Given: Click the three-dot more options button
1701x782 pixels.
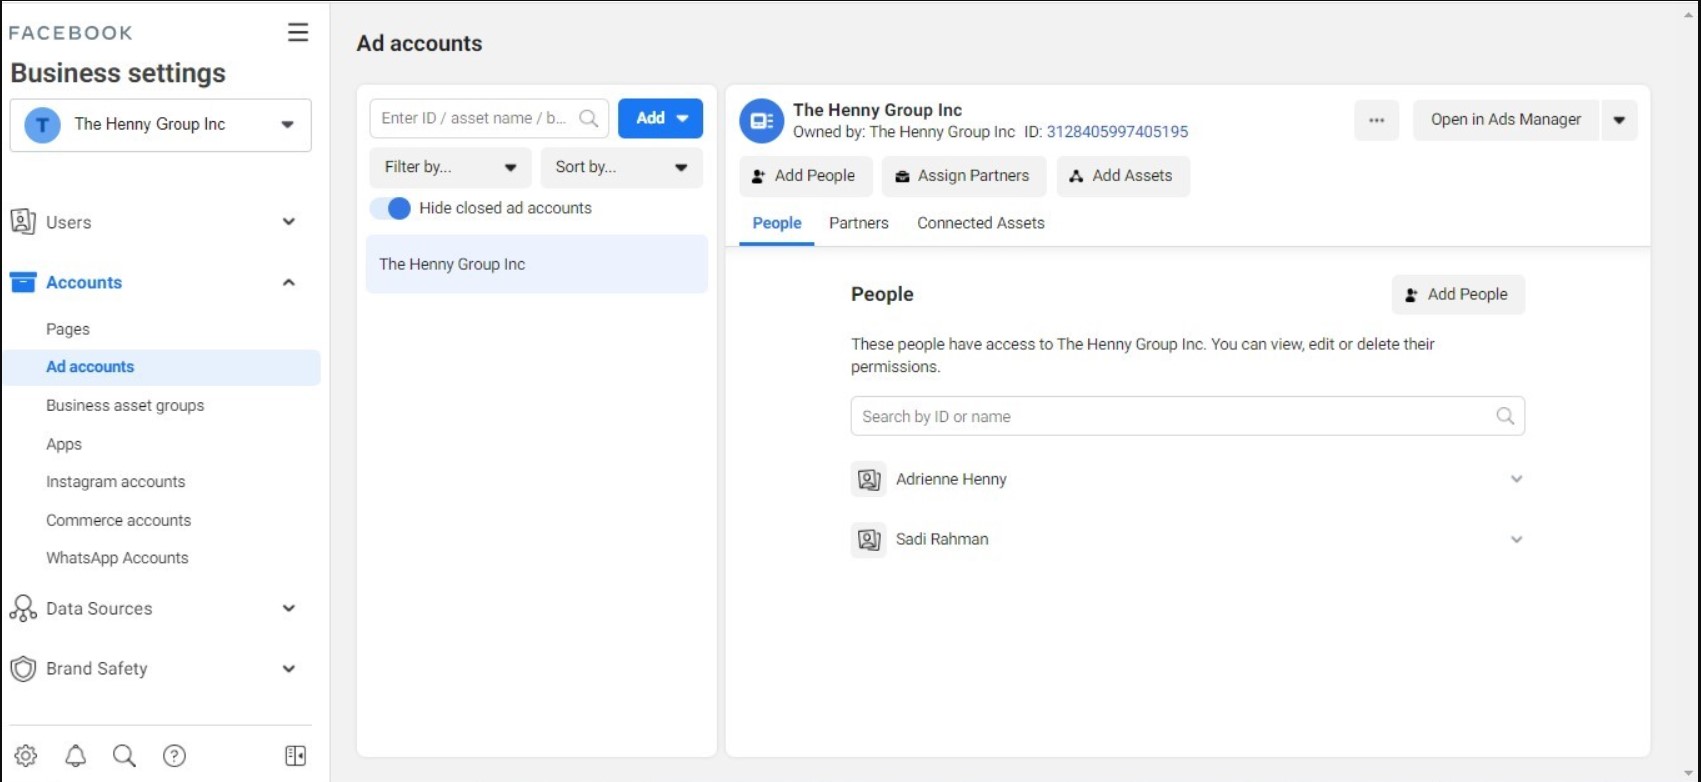Looking at the screenshot, I should tap(1376, 120).
